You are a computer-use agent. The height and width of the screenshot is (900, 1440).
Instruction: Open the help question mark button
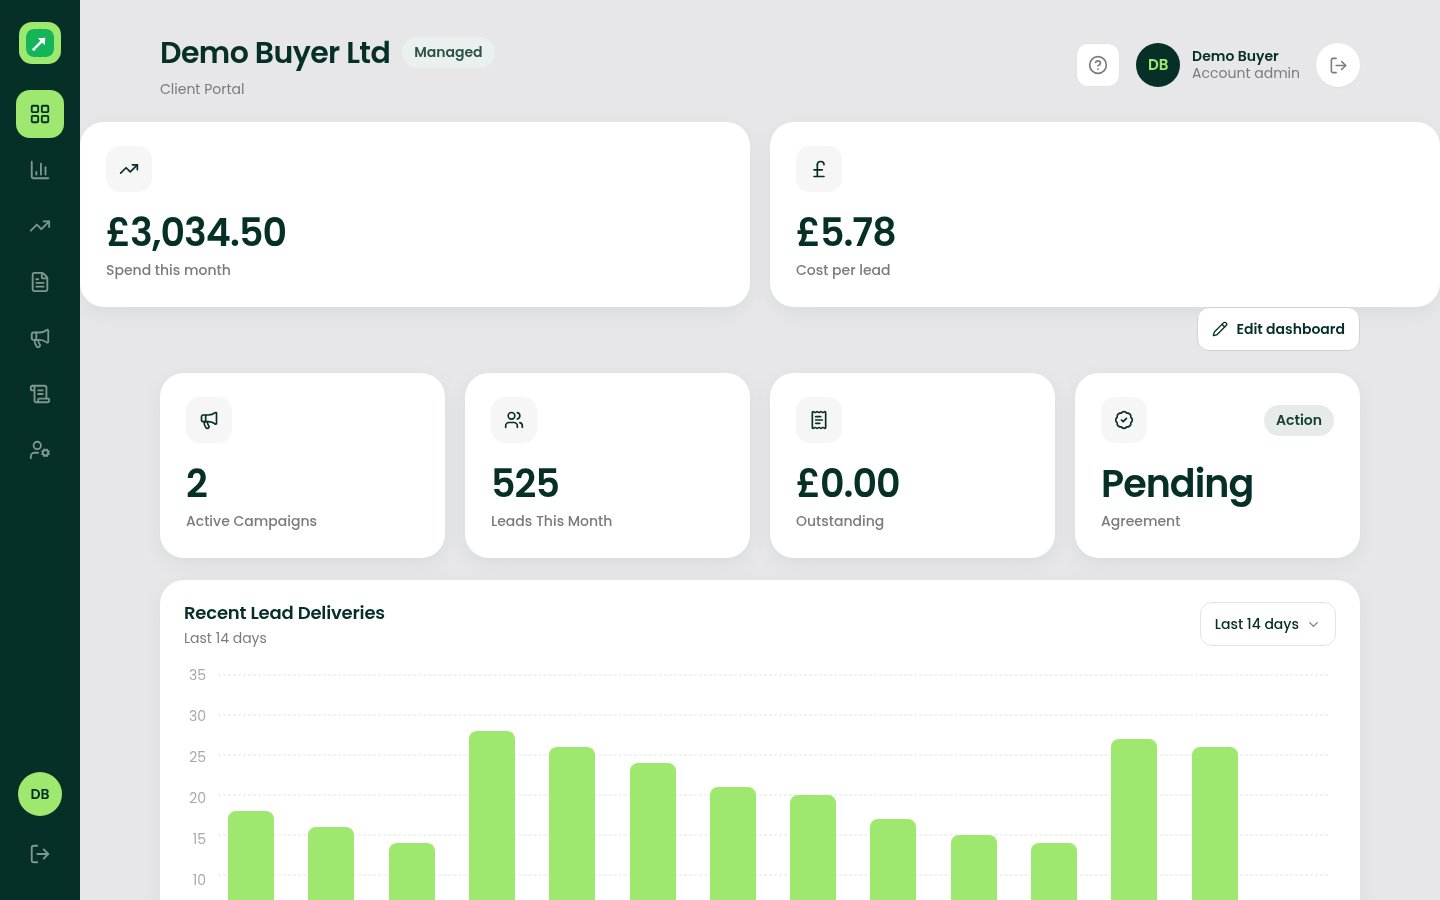(1098, 65)
